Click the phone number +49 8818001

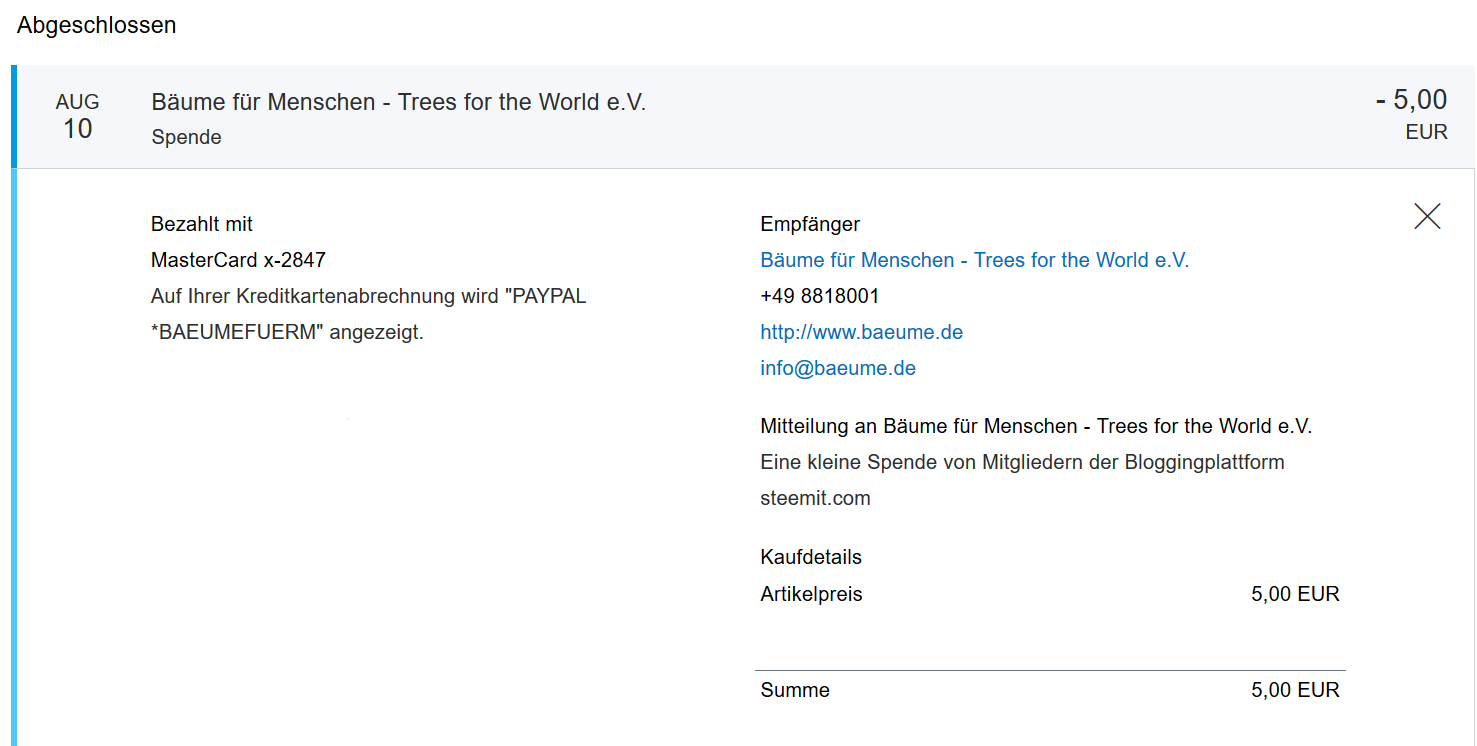point(820,296)
